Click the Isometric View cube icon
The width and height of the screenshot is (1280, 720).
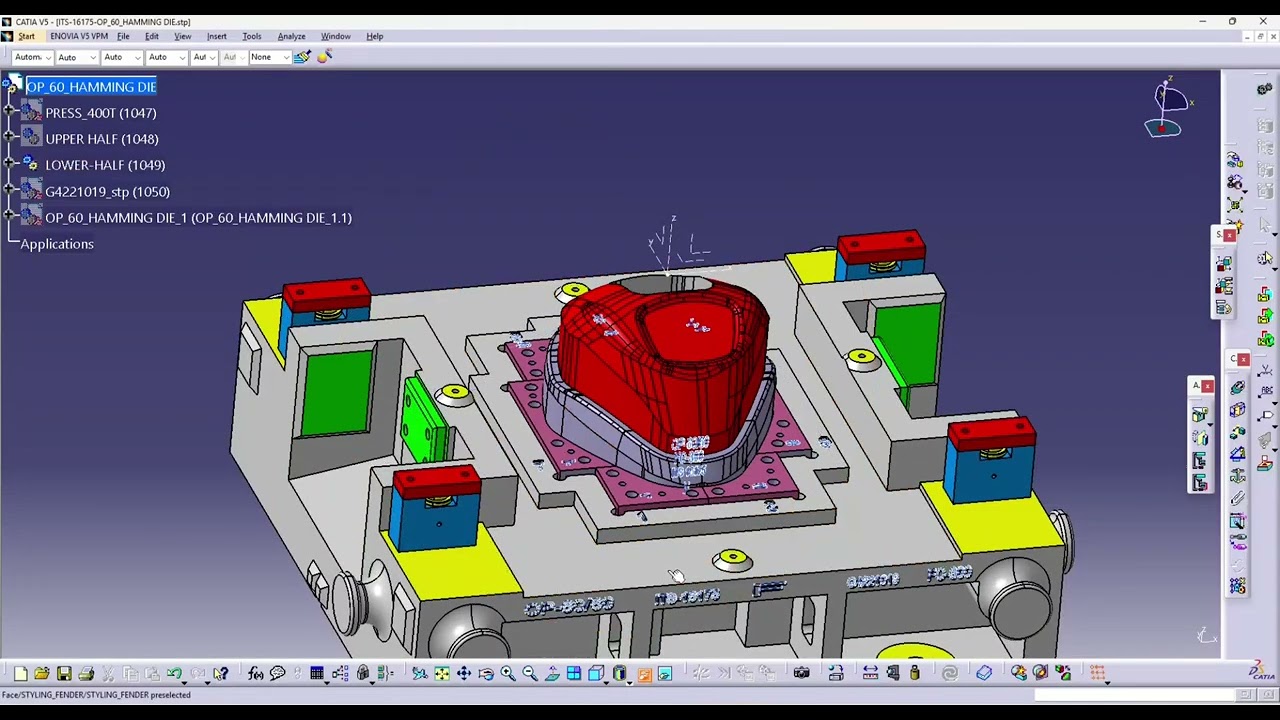(596, 674)
